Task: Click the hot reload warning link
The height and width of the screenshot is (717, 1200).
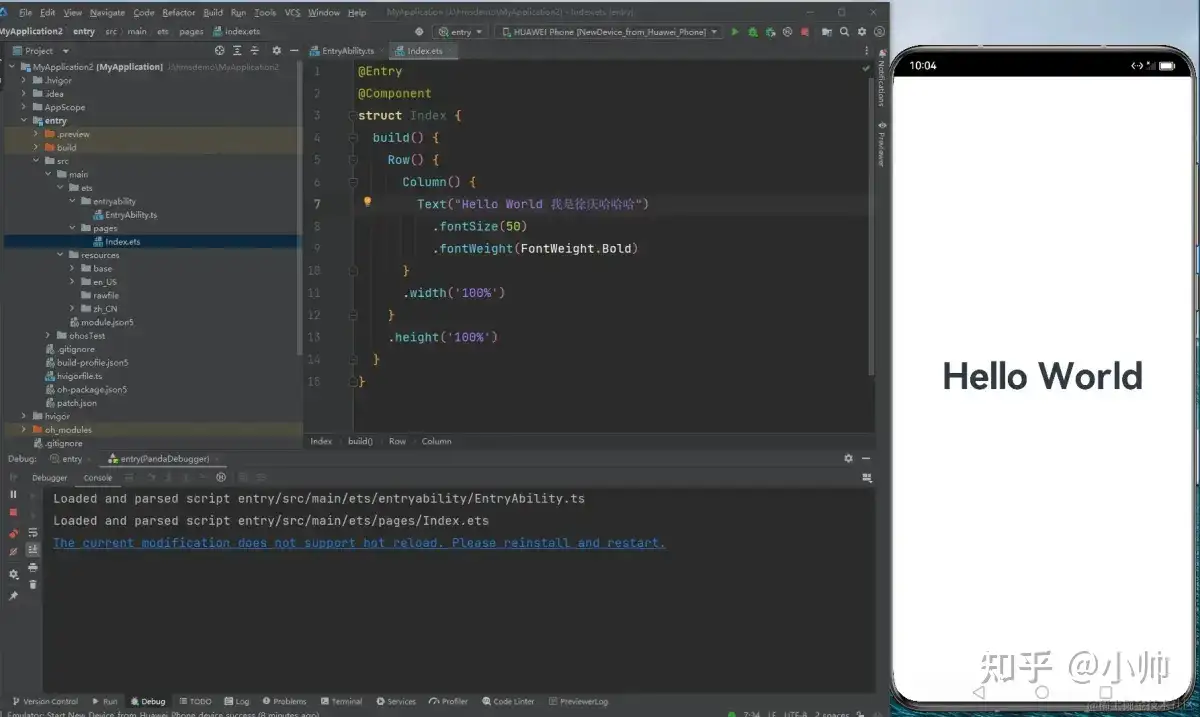Action: pos(359,543)
